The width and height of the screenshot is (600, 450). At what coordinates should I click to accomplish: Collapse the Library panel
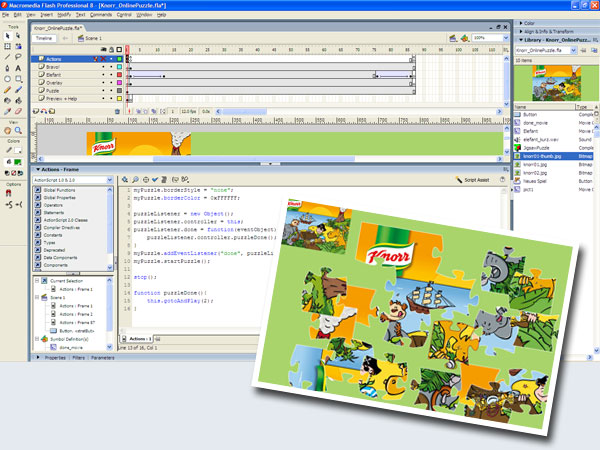[521, 40]
